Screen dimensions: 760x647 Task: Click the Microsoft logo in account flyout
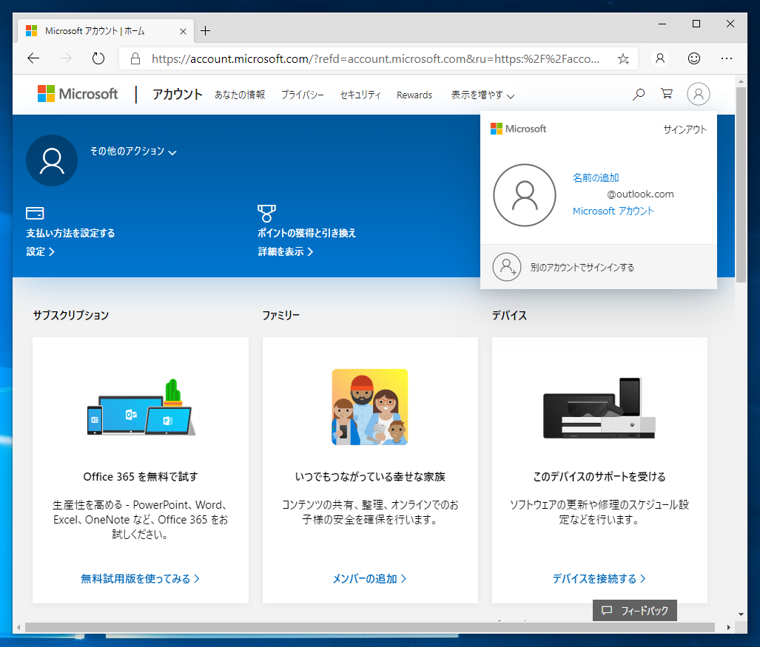pyautogui.click(x=518, y=129)
